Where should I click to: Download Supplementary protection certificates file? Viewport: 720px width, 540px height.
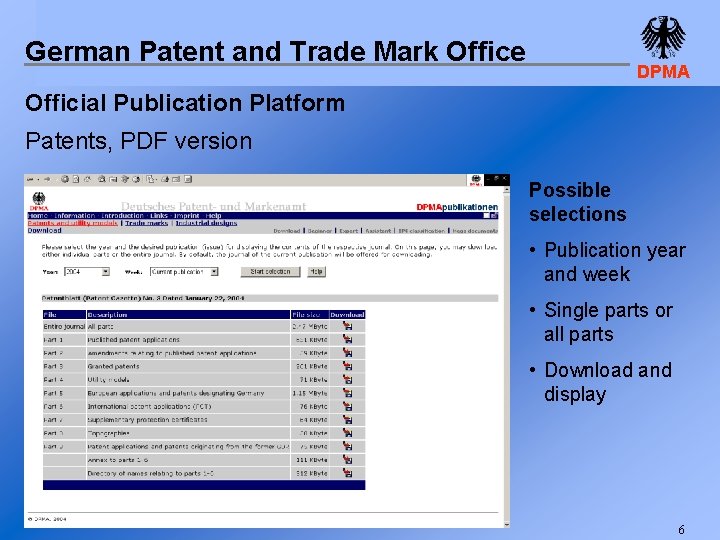(x=347, y=420)
